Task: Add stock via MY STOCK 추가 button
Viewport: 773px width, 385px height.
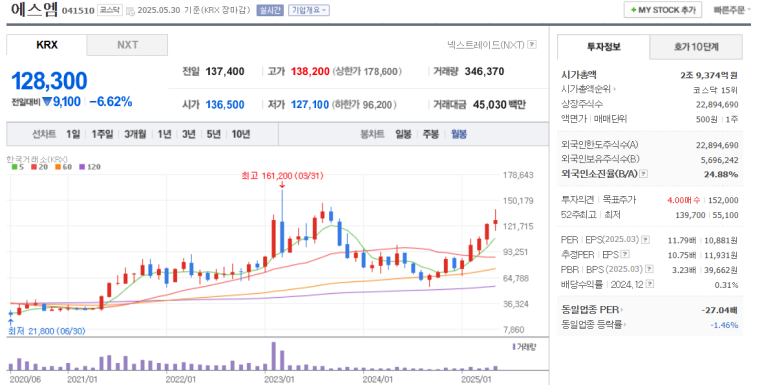Action: click(663, 10)
